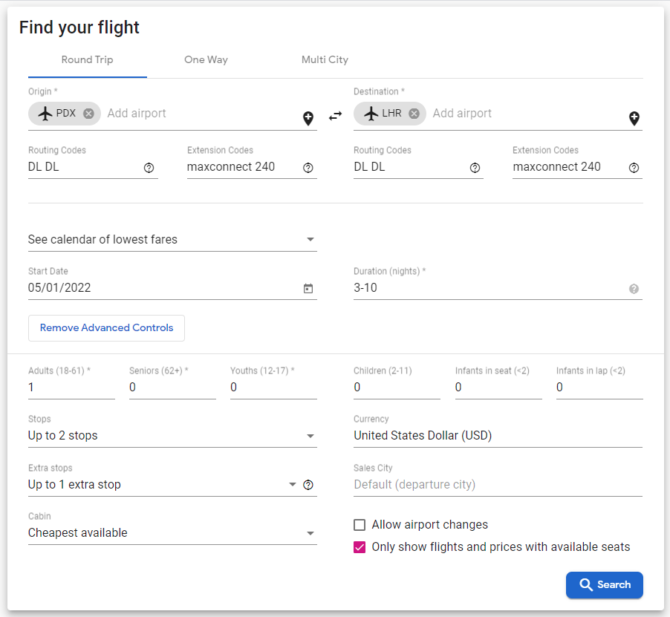Click the swap origin and destination arrows
Viewport: 670px width, 617px height.
[x=335, y=116]
